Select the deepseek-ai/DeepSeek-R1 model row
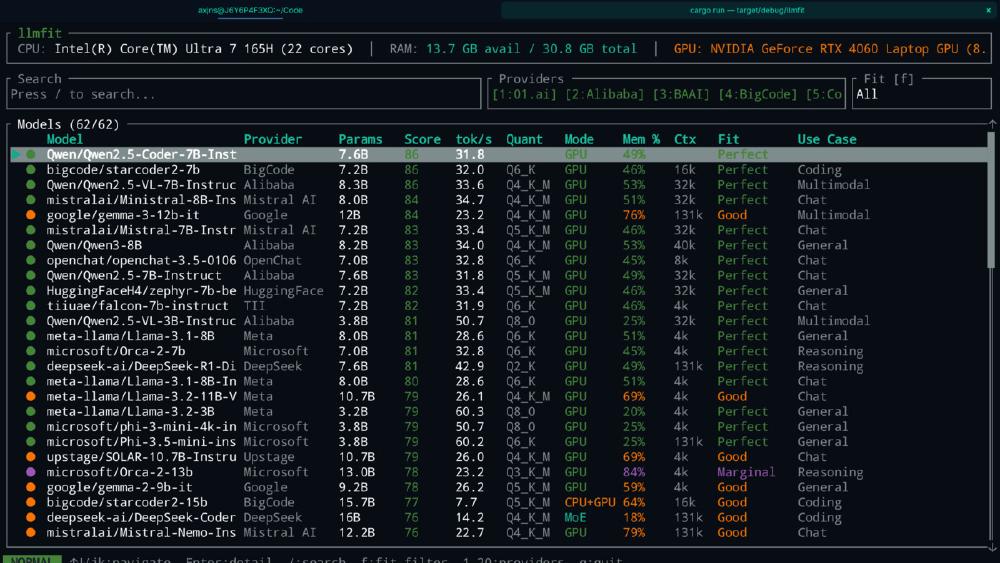 [141, 366]
